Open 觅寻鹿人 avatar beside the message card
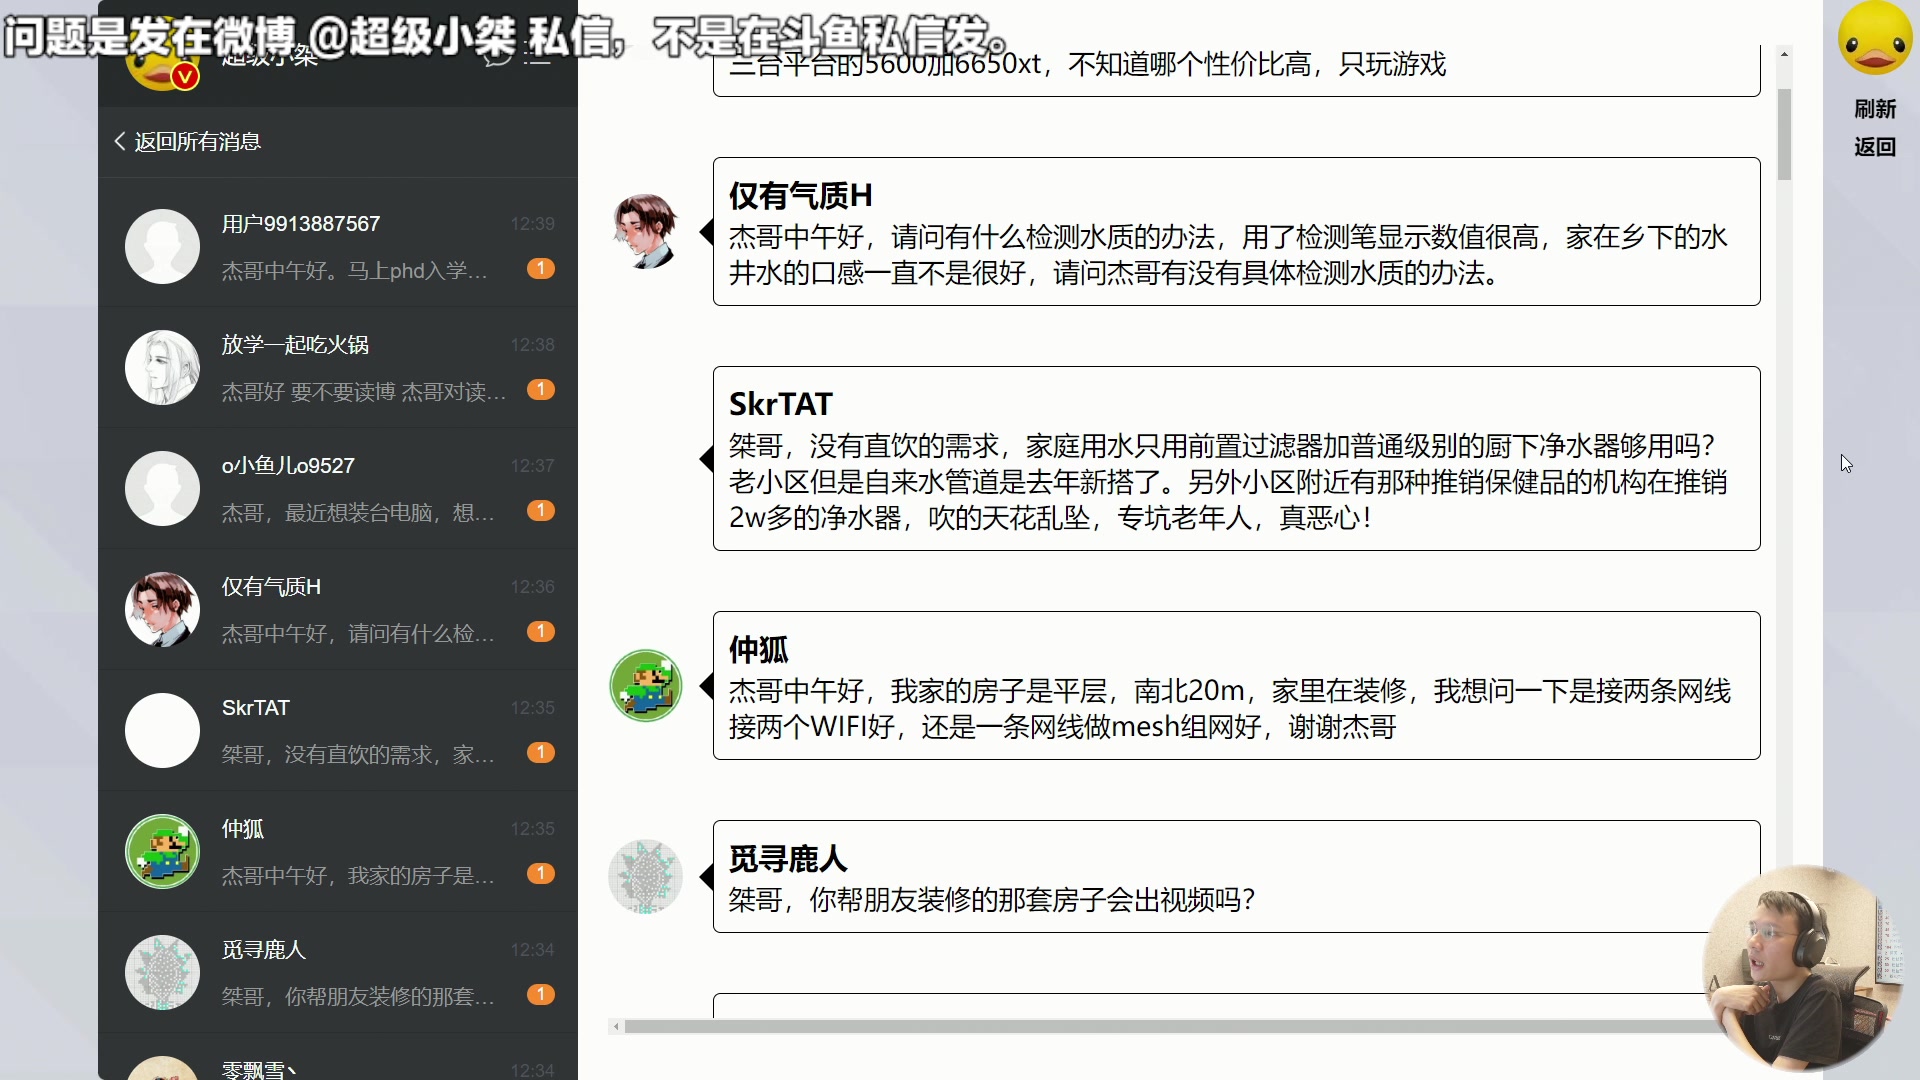The image size is (1920, 1080). pyautogui.click(x=645, y=876)
